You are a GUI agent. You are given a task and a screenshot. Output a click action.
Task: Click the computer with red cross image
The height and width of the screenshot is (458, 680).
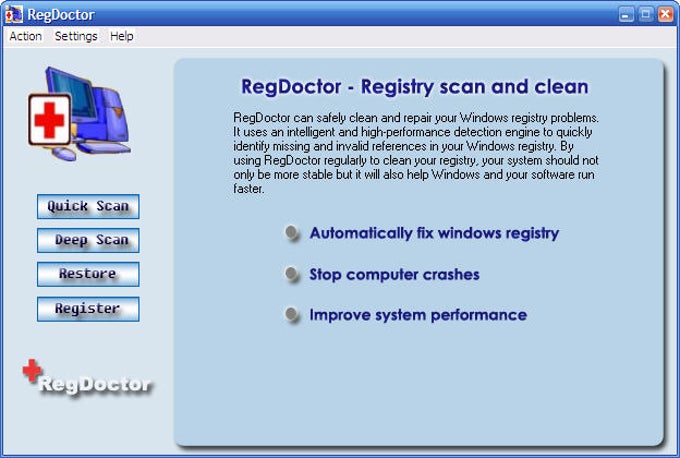(x=79, y=114)
